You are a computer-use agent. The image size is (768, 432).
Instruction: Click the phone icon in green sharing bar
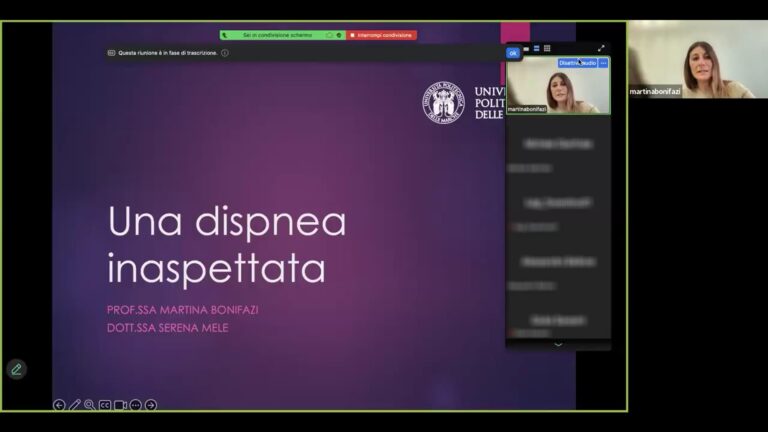pos(225,35)
